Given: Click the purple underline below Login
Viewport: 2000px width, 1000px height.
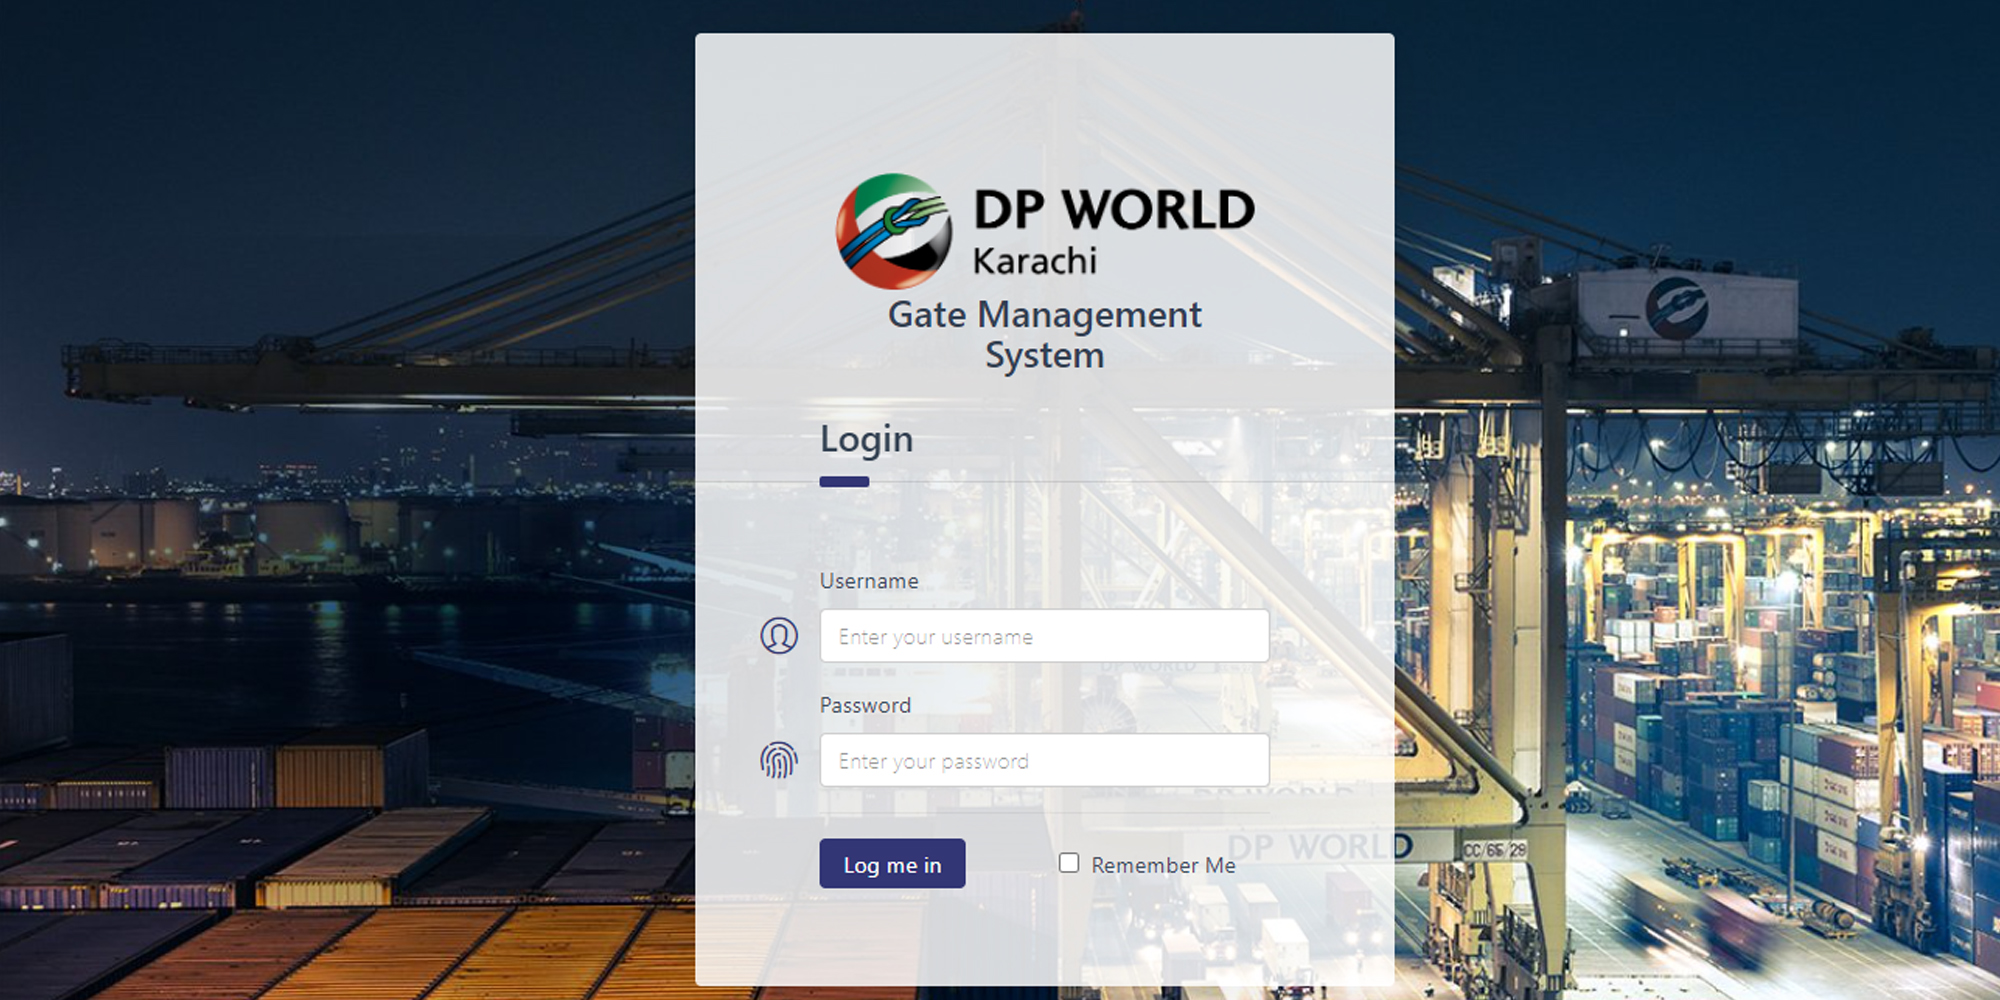Looking at the screenshot, I should 844,482.
